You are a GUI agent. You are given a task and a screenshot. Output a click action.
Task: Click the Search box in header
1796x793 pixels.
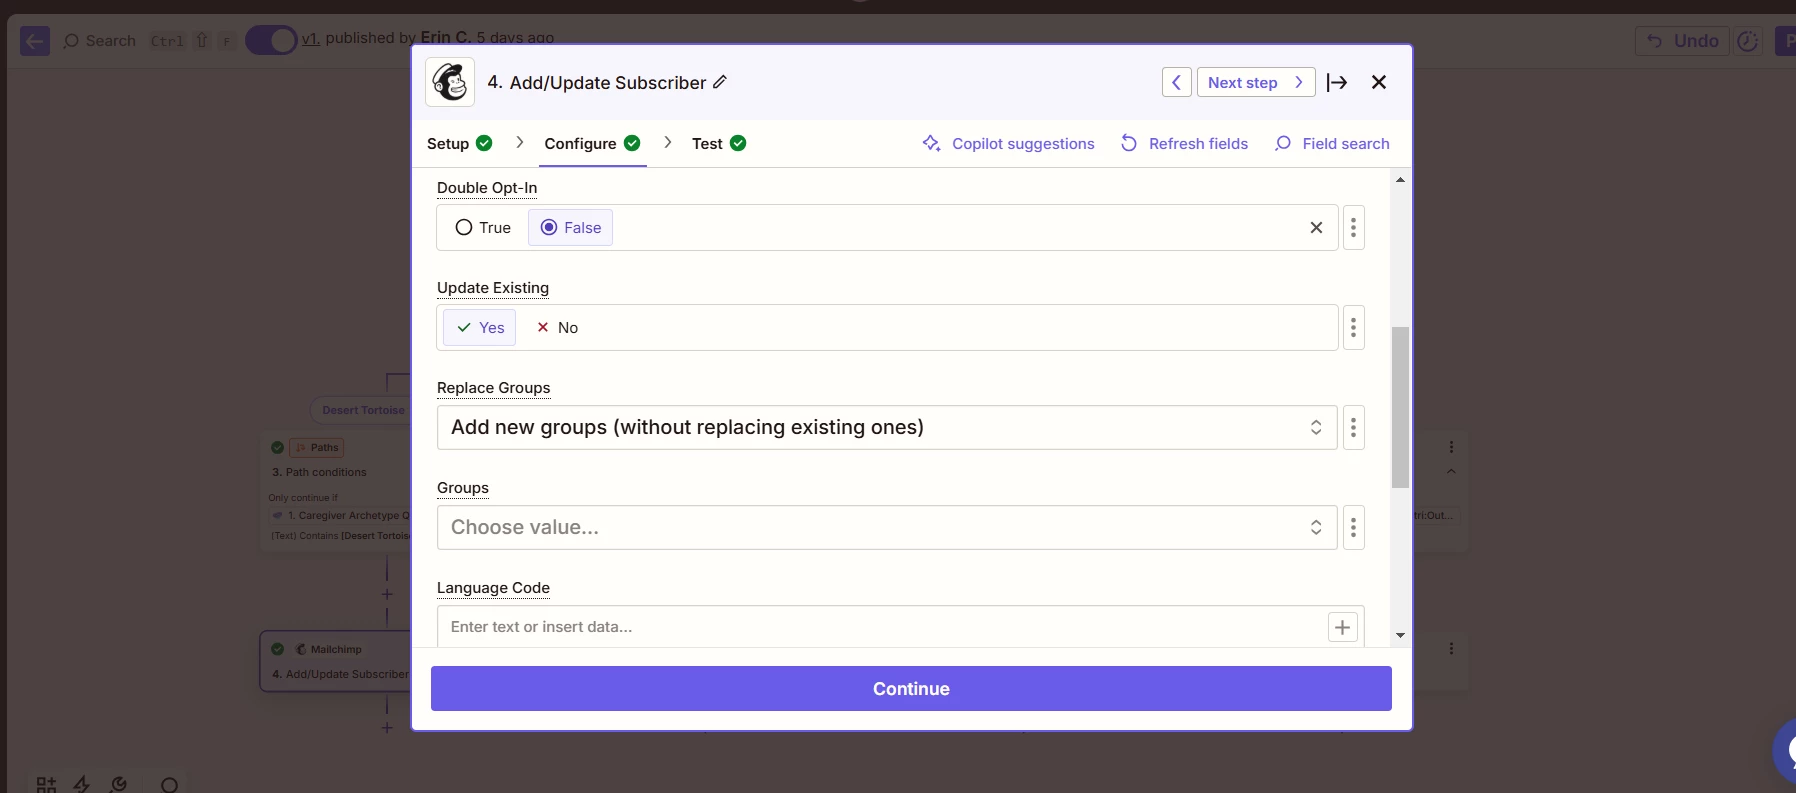[100, 41]
